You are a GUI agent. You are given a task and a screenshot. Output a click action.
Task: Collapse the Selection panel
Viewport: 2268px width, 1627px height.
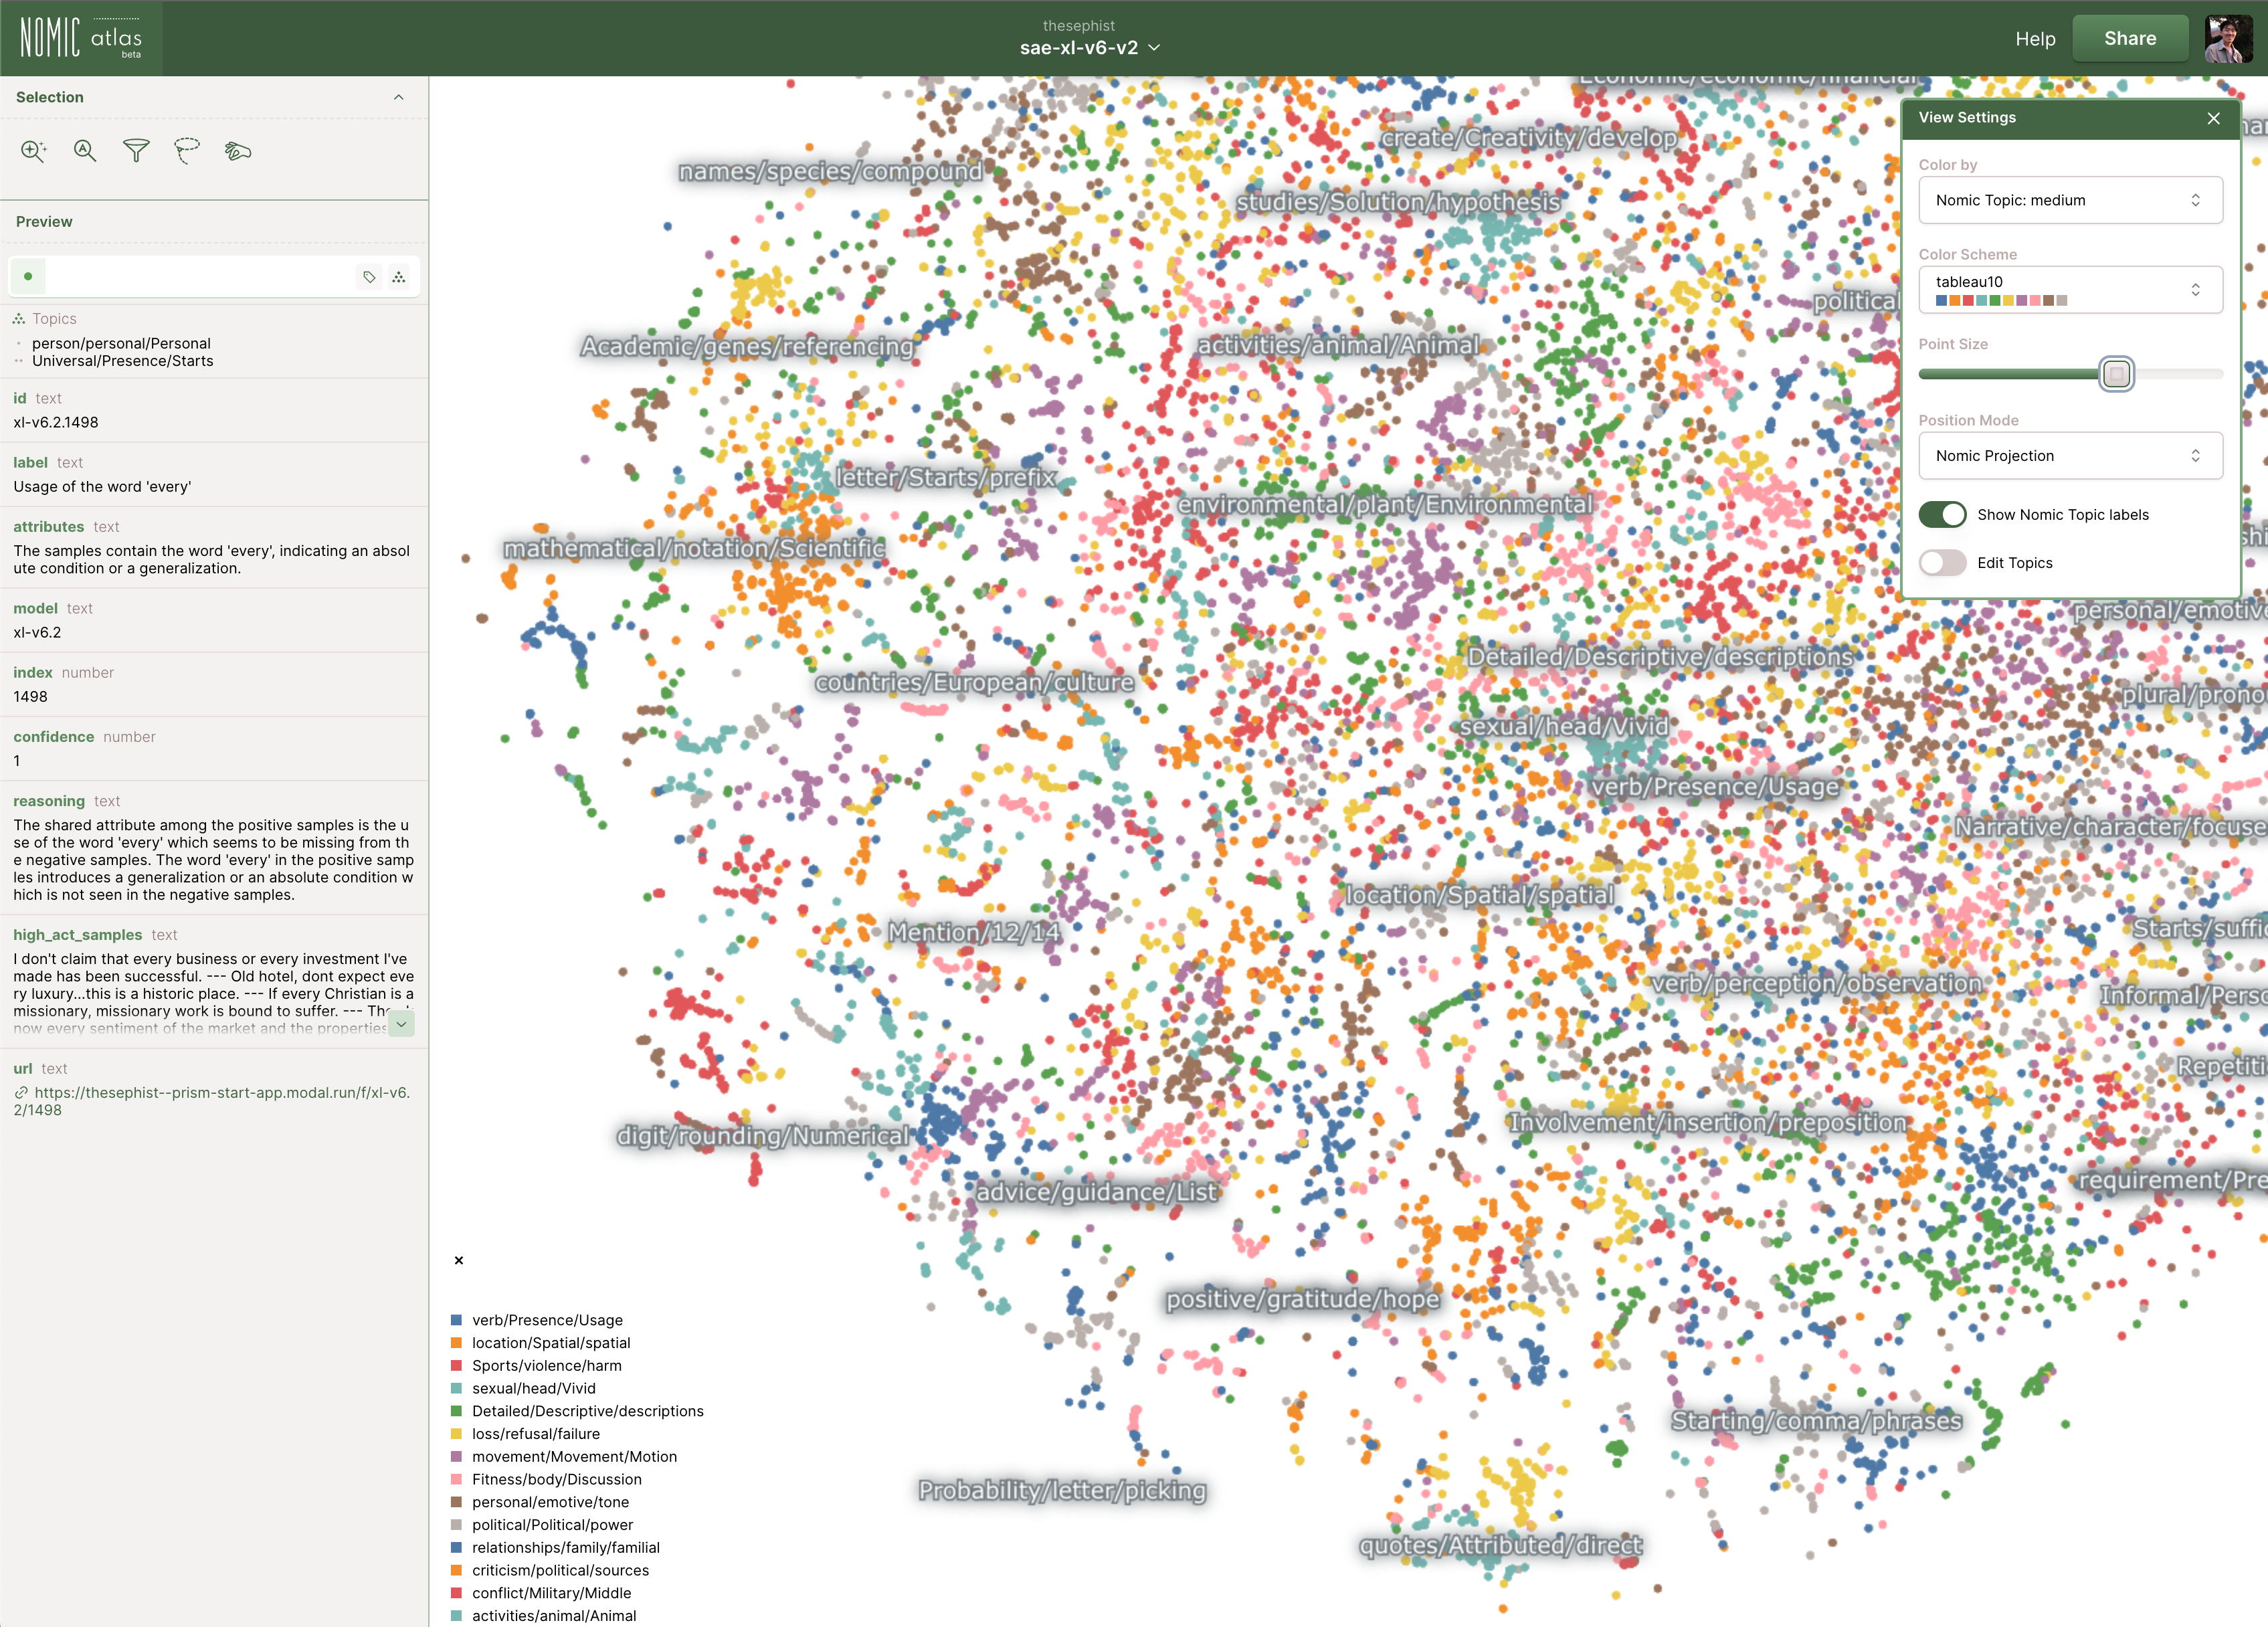click(x=398, y=97)
